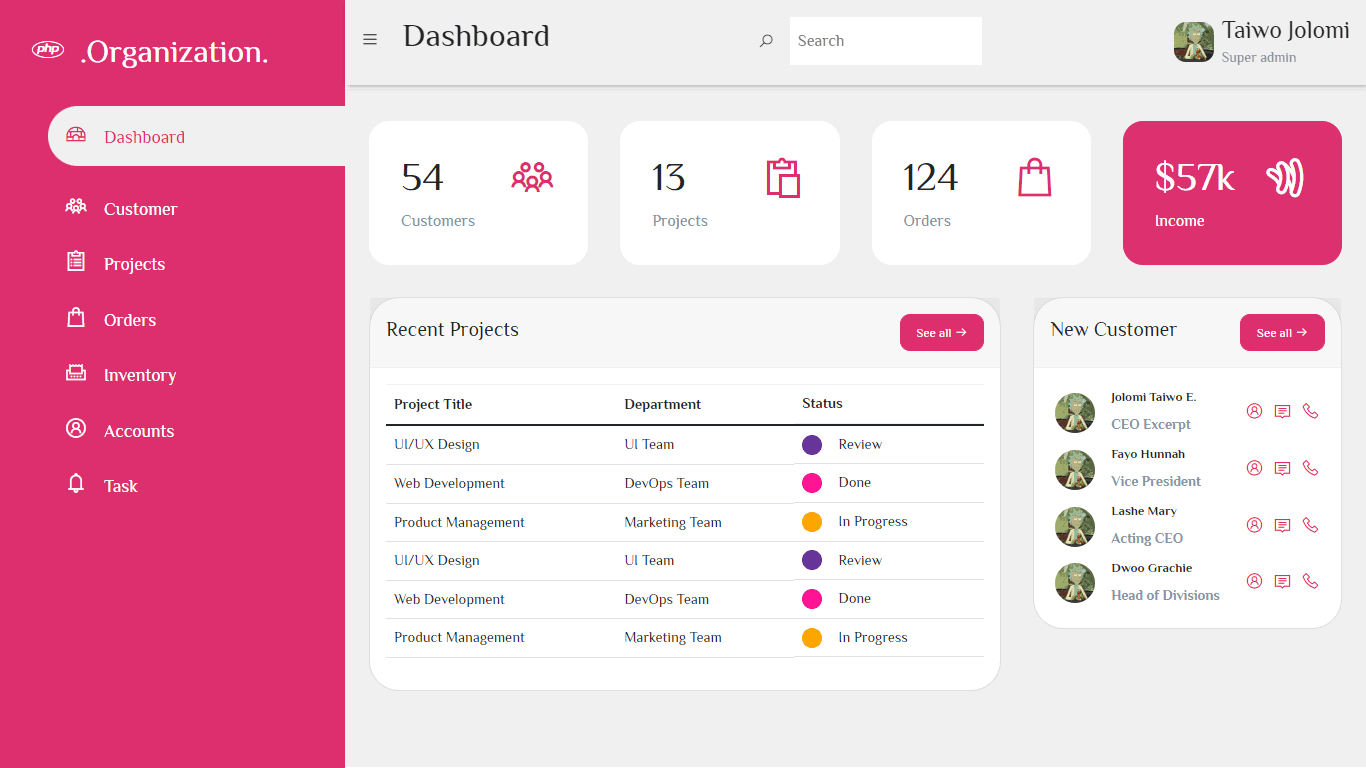1366x768 pixels.
Task: Click Fayo Hunnah's avatar thumbnail
Action: click(x=1075, y=469)
